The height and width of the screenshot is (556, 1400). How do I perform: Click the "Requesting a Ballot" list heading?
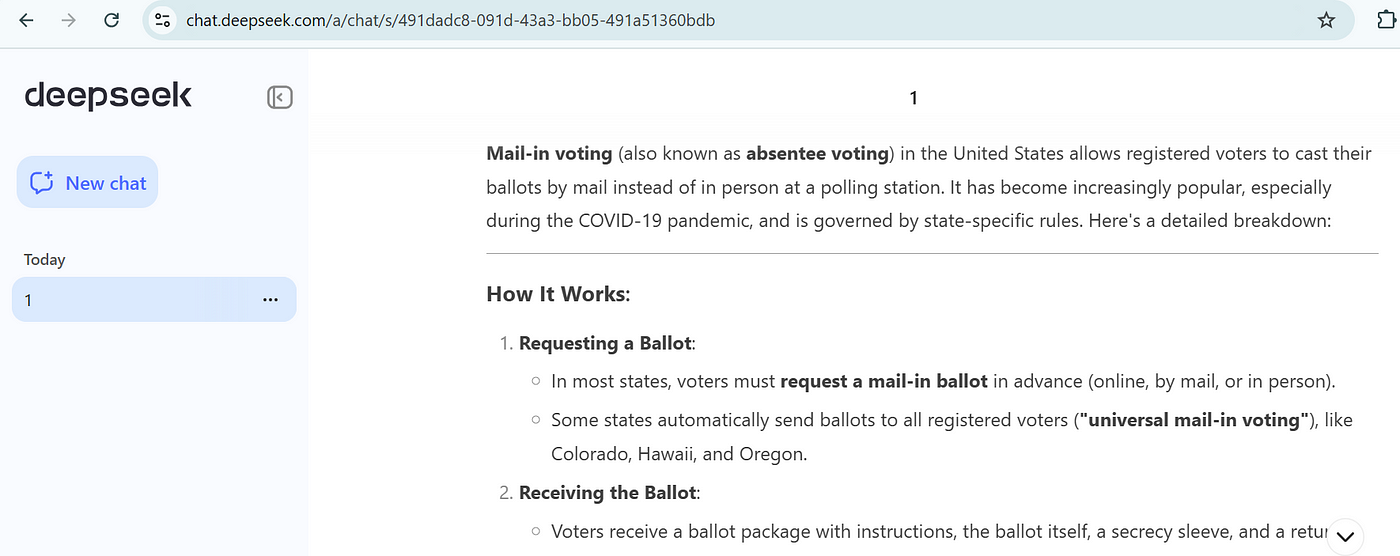(x=605, y=343)
